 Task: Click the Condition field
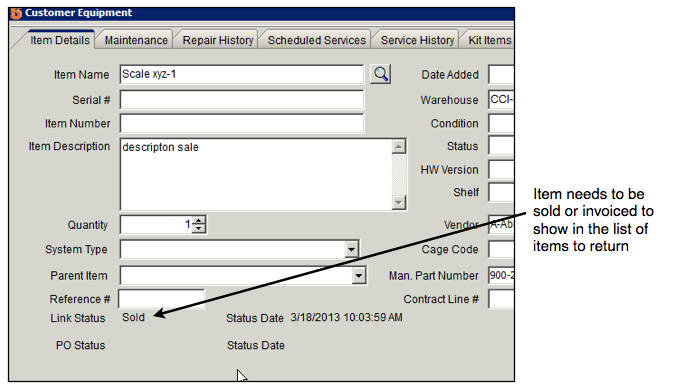[501, 123]
